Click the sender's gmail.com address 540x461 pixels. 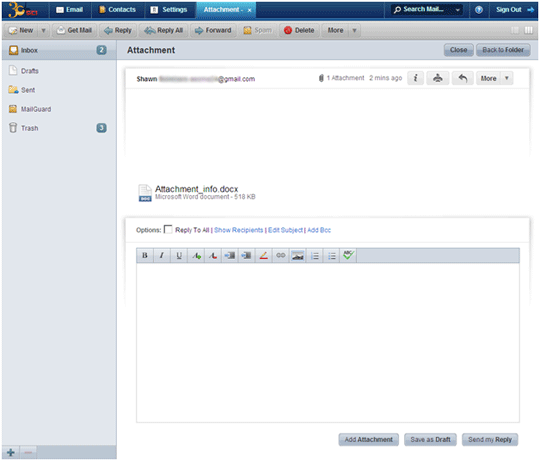pyautogui.click(x=207, y=79)
